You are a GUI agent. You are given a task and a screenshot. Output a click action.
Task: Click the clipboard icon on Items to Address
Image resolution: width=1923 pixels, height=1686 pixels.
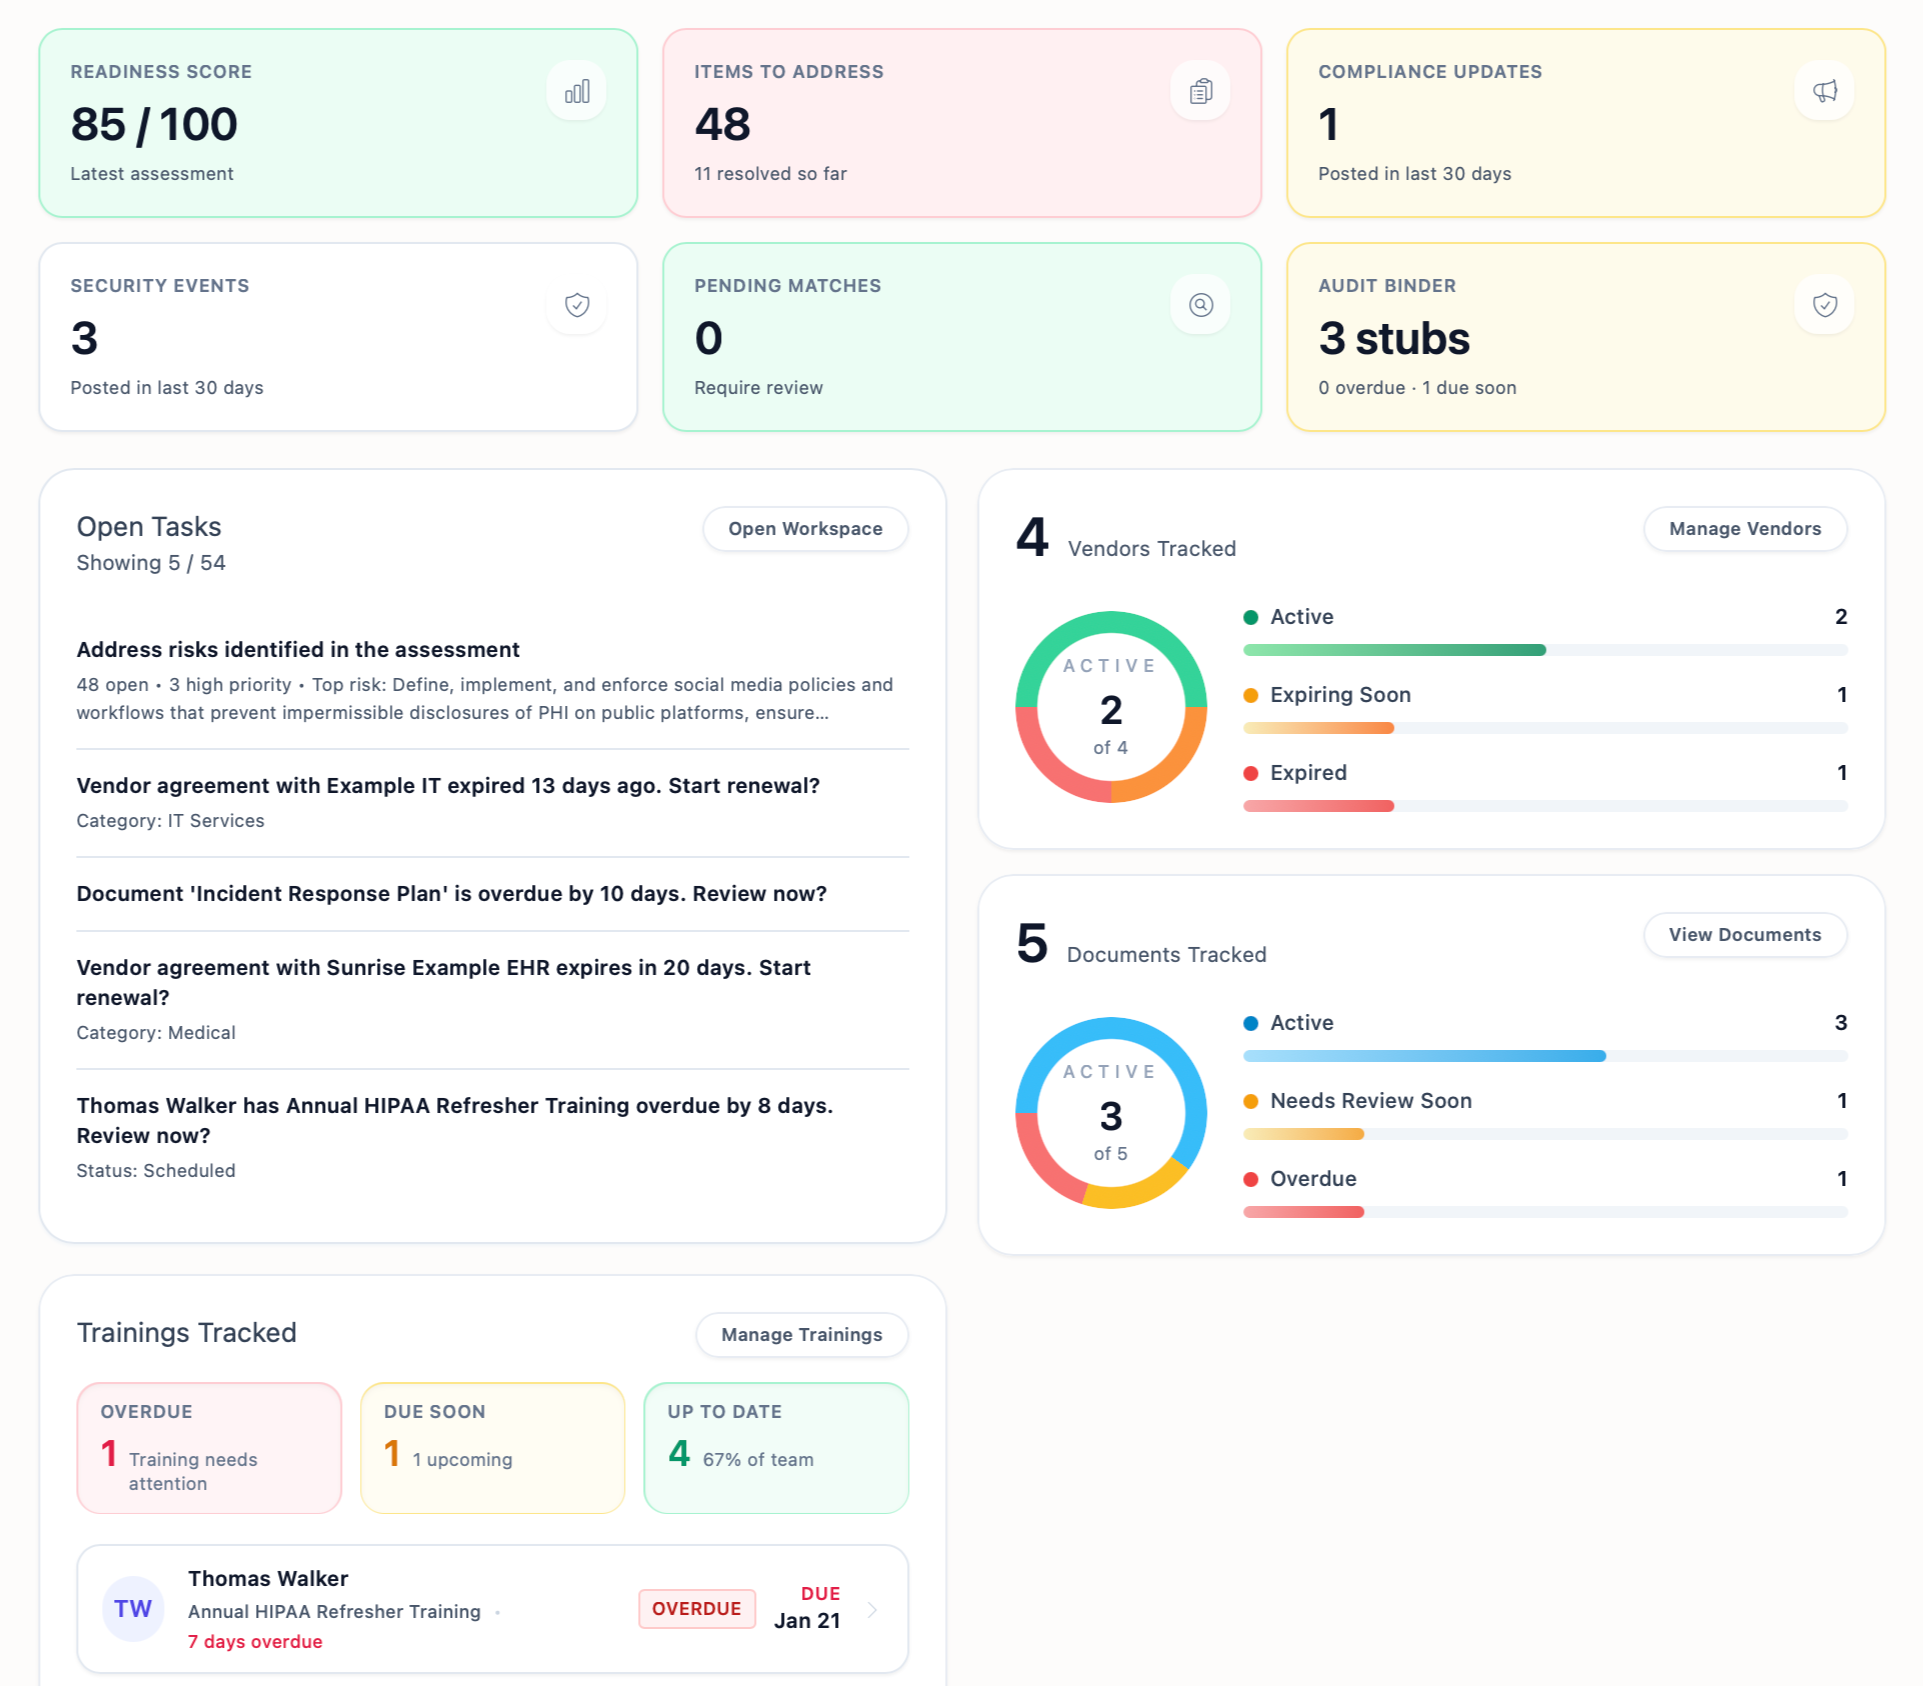point(1200,90)
